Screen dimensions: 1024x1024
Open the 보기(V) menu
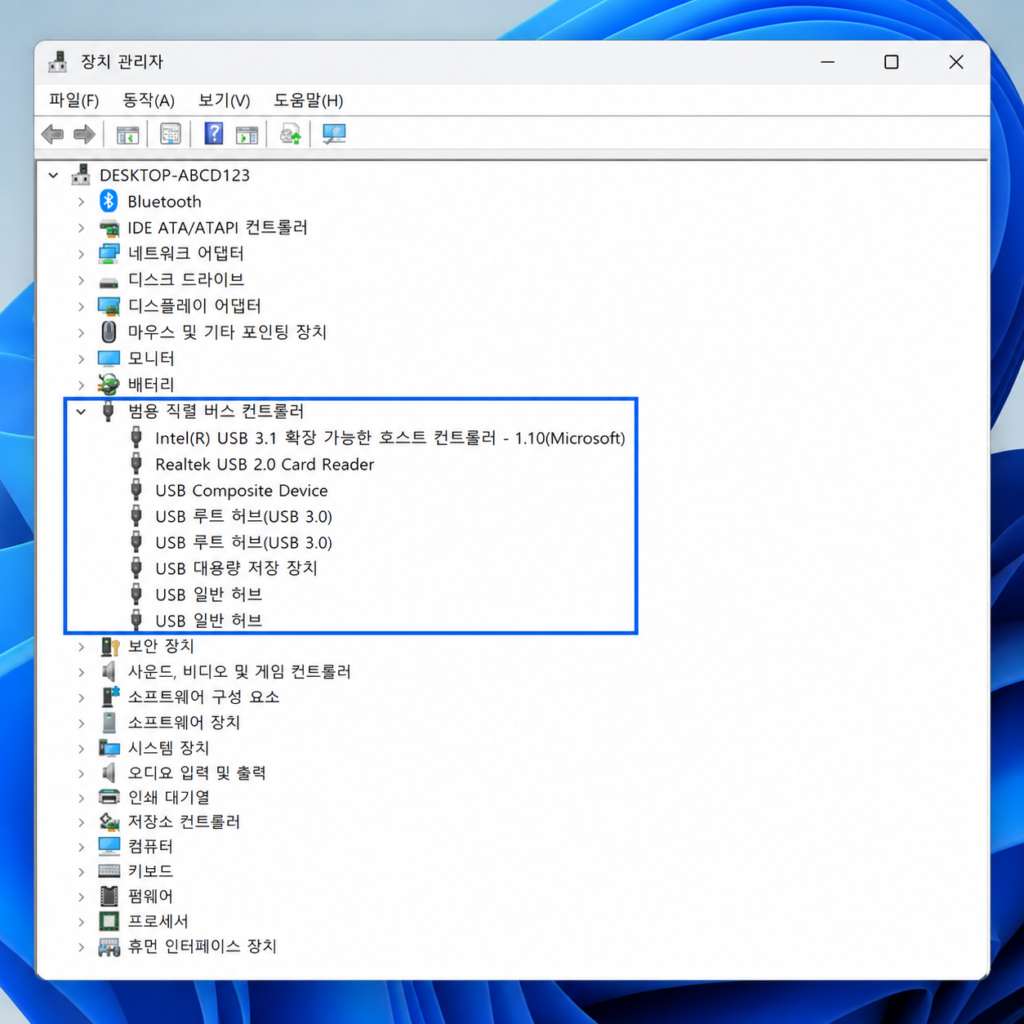coord(224,101)
